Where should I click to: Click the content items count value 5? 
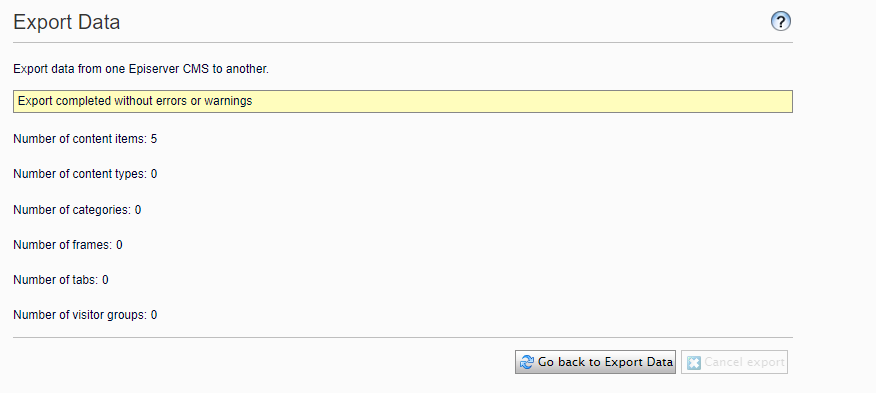[154, 139]
